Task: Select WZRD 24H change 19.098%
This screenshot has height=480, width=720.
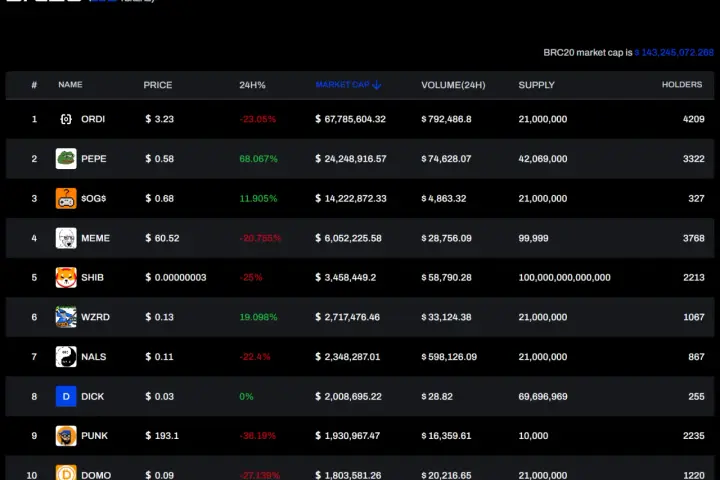Action: point(259,317)
